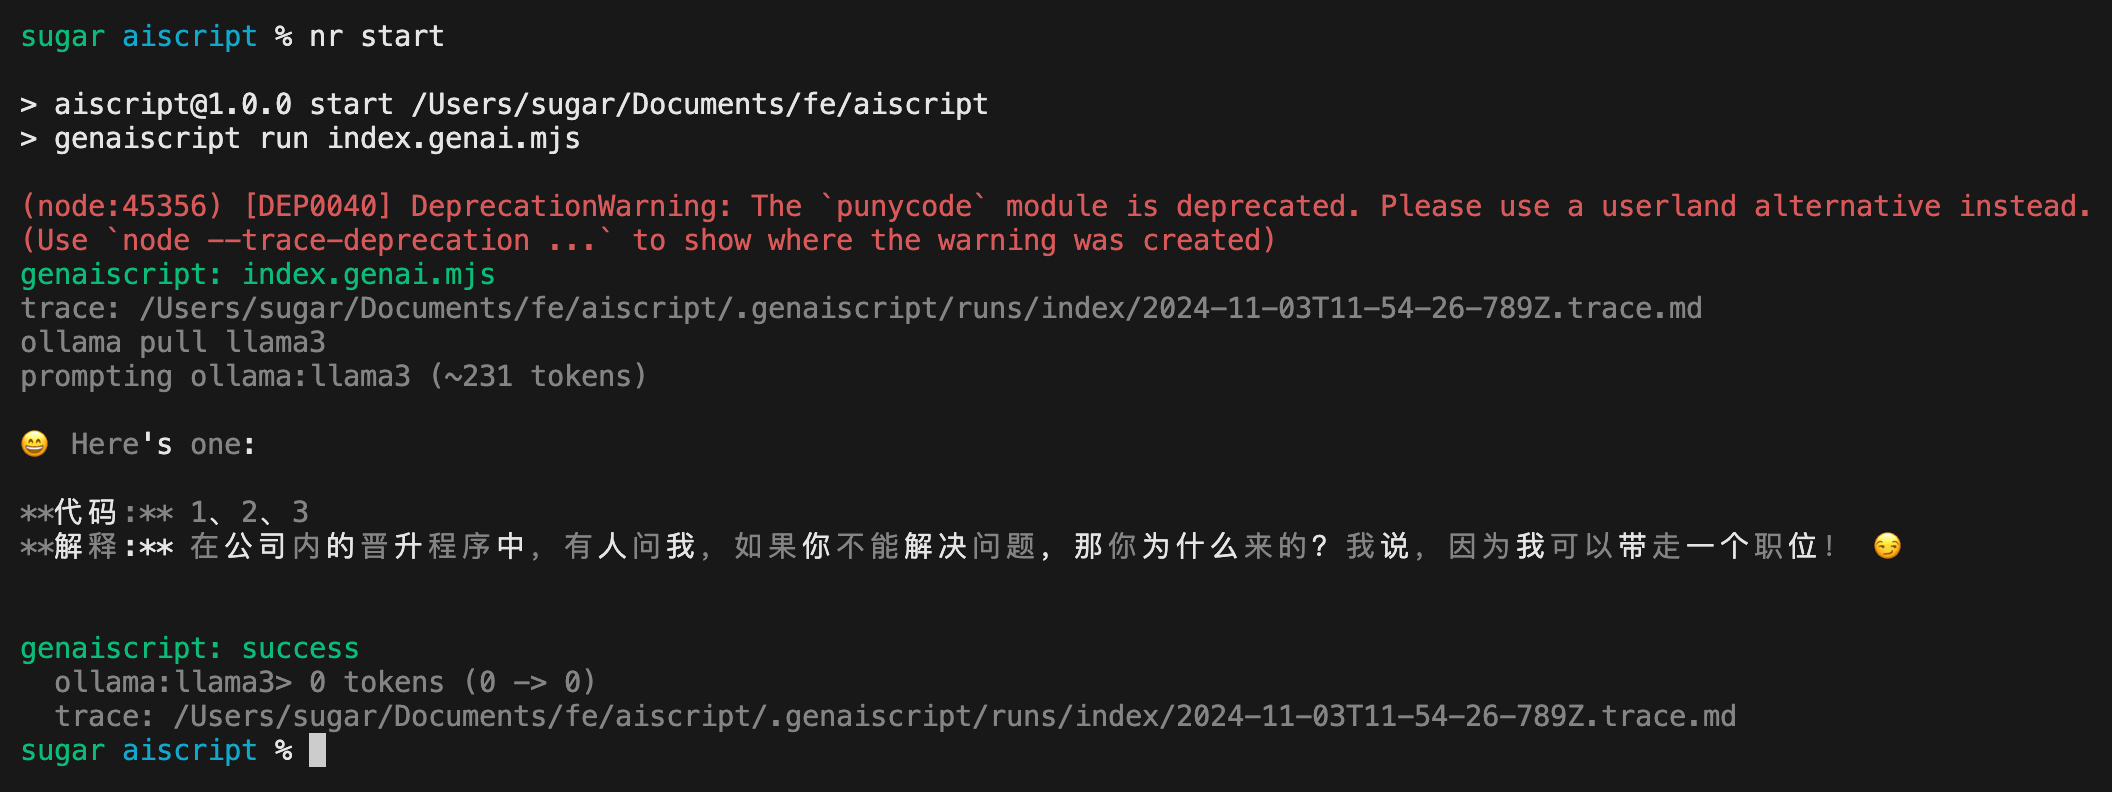Click the "Here's one:" response text
2112x792 pixels.
click(163, 444)
